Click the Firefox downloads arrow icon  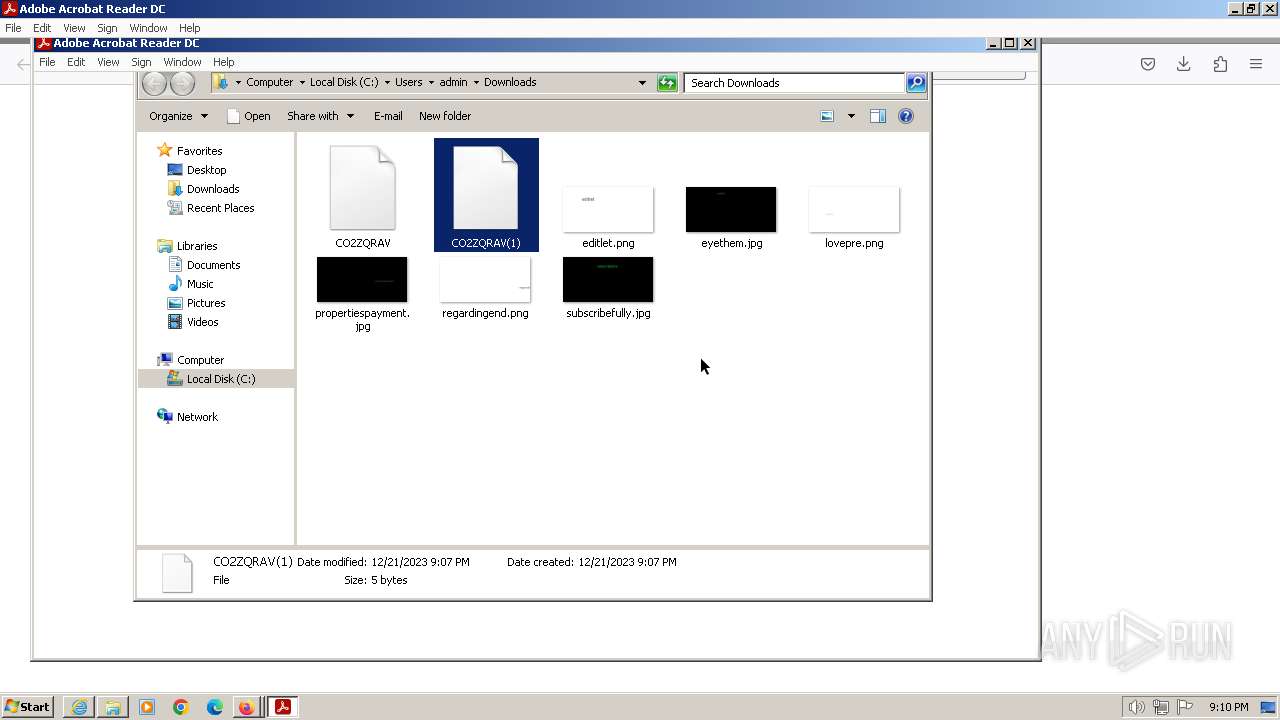tap(1184, 64)
